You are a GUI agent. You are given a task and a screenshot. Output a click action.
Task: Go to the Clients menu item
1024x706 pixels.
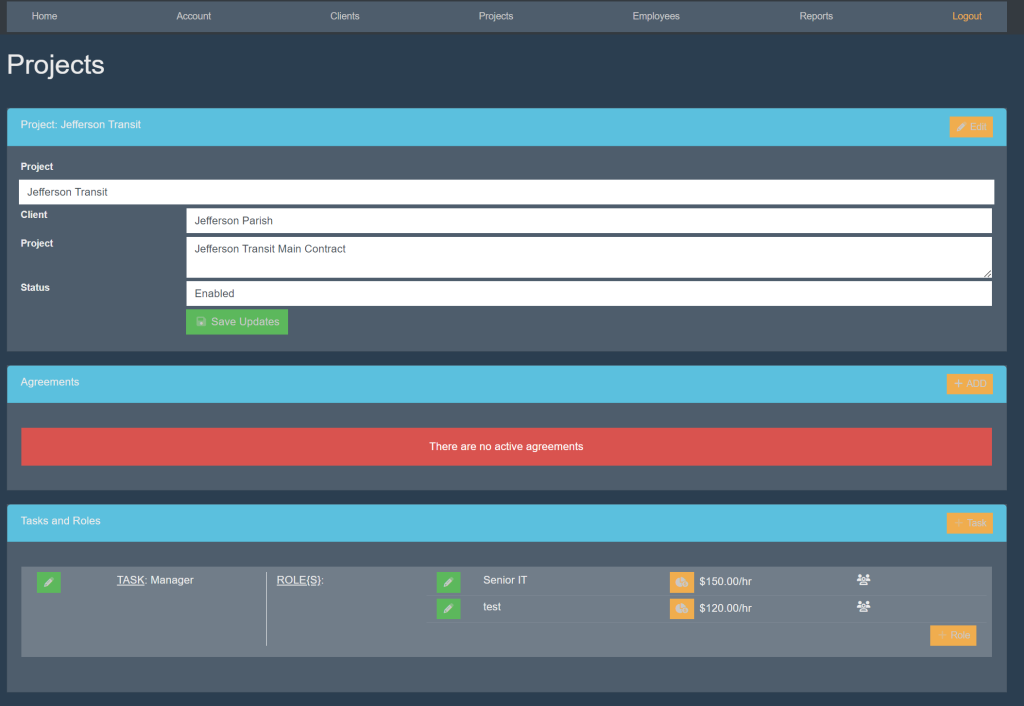click(x=345, y=16)
